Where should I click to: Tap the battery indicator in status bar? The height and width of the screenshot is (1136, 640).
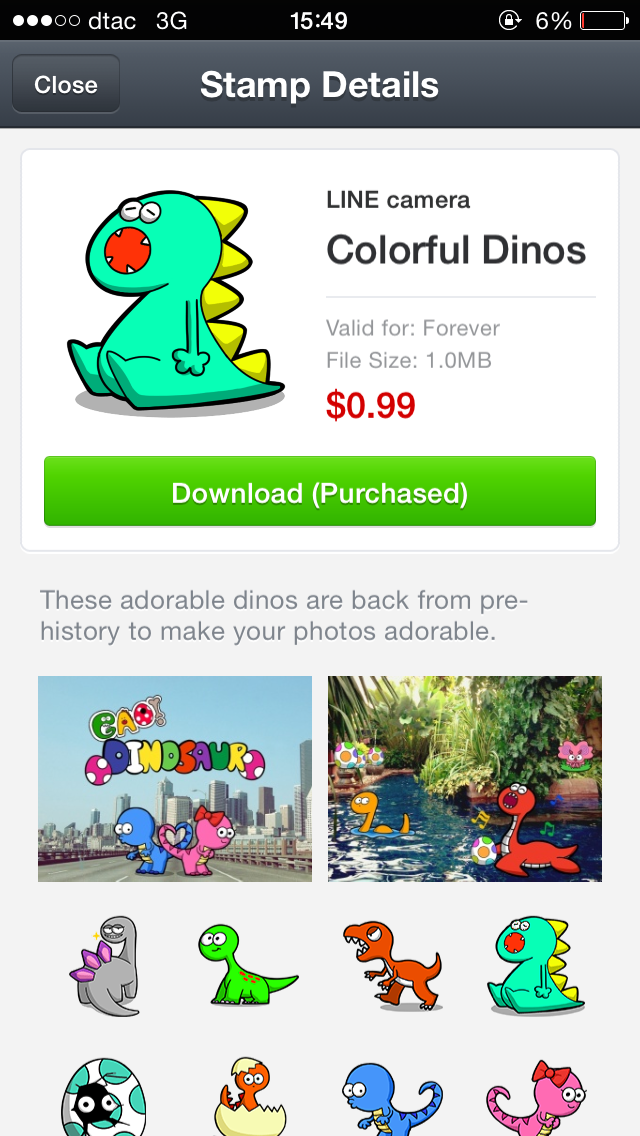point(604,20)
